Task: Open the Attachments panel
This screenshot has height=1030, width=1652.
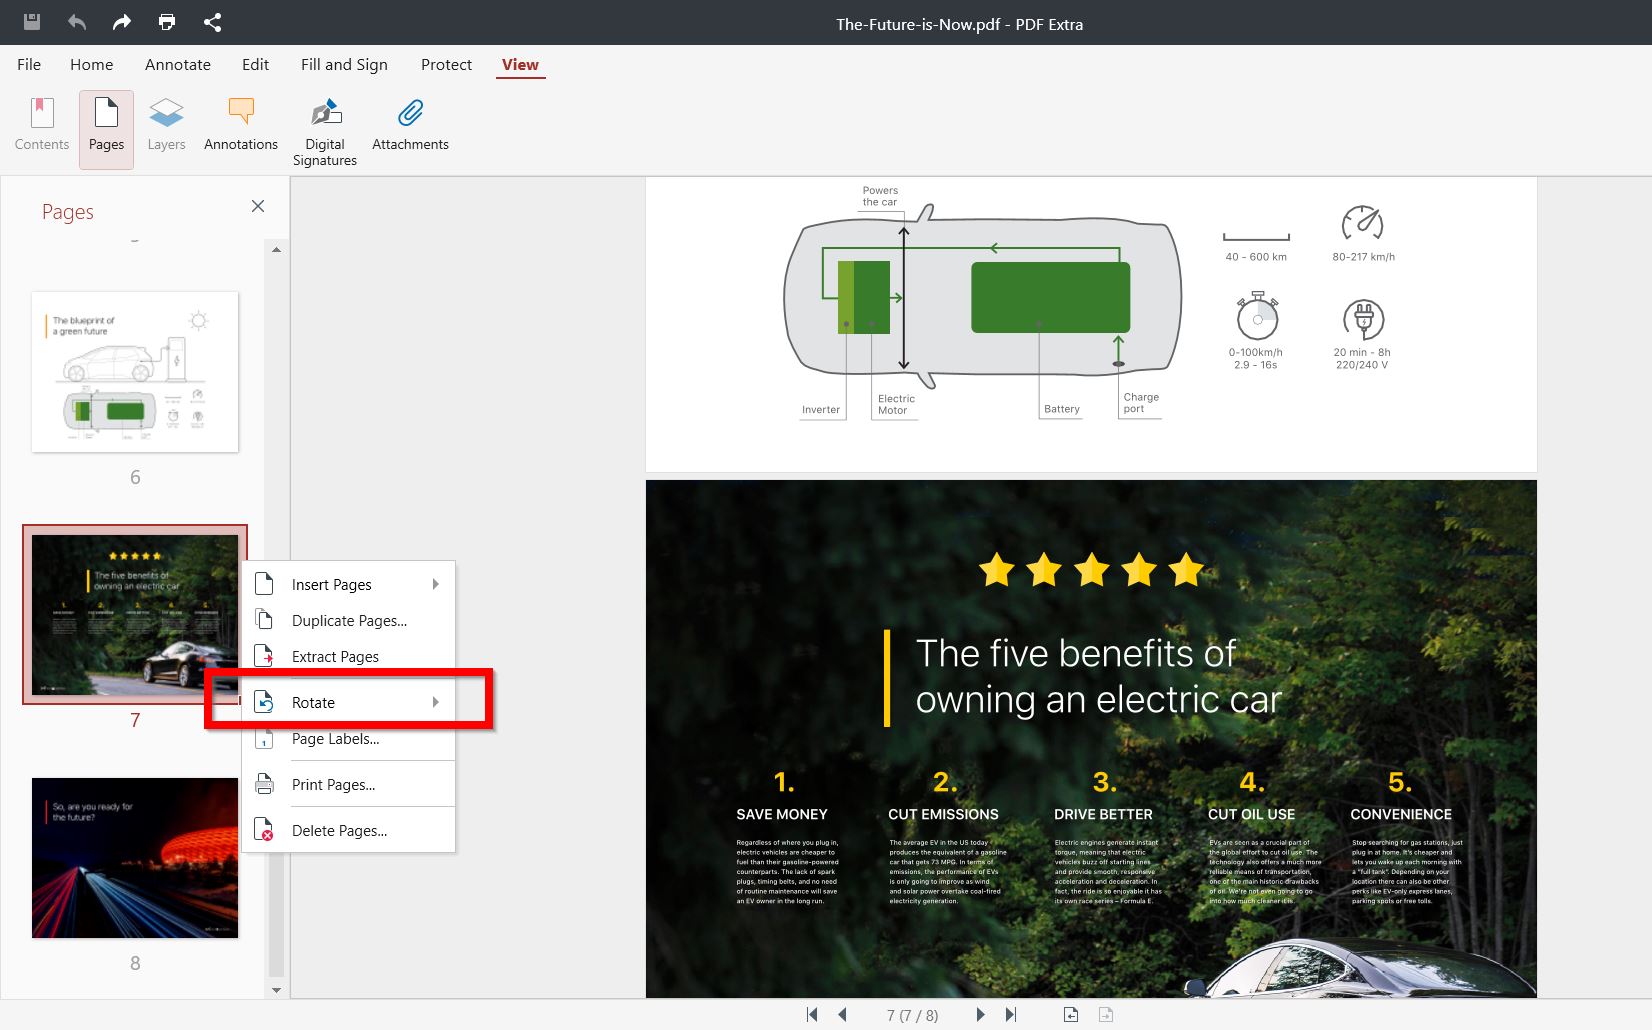Action: pos(410,127)
